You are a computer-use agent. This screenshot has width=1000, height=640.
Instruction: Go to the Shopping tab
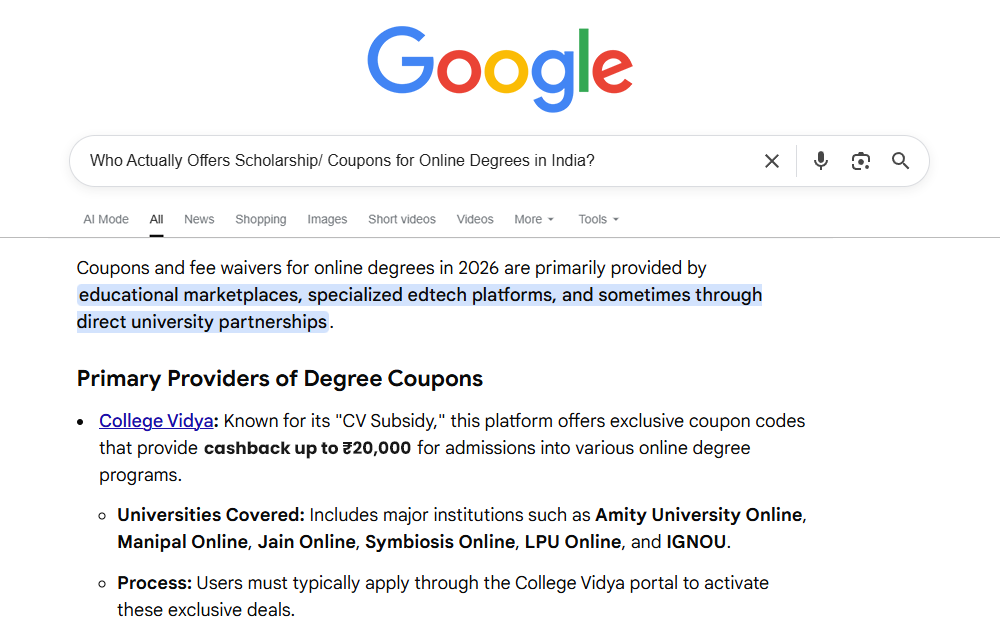point(261,219)
